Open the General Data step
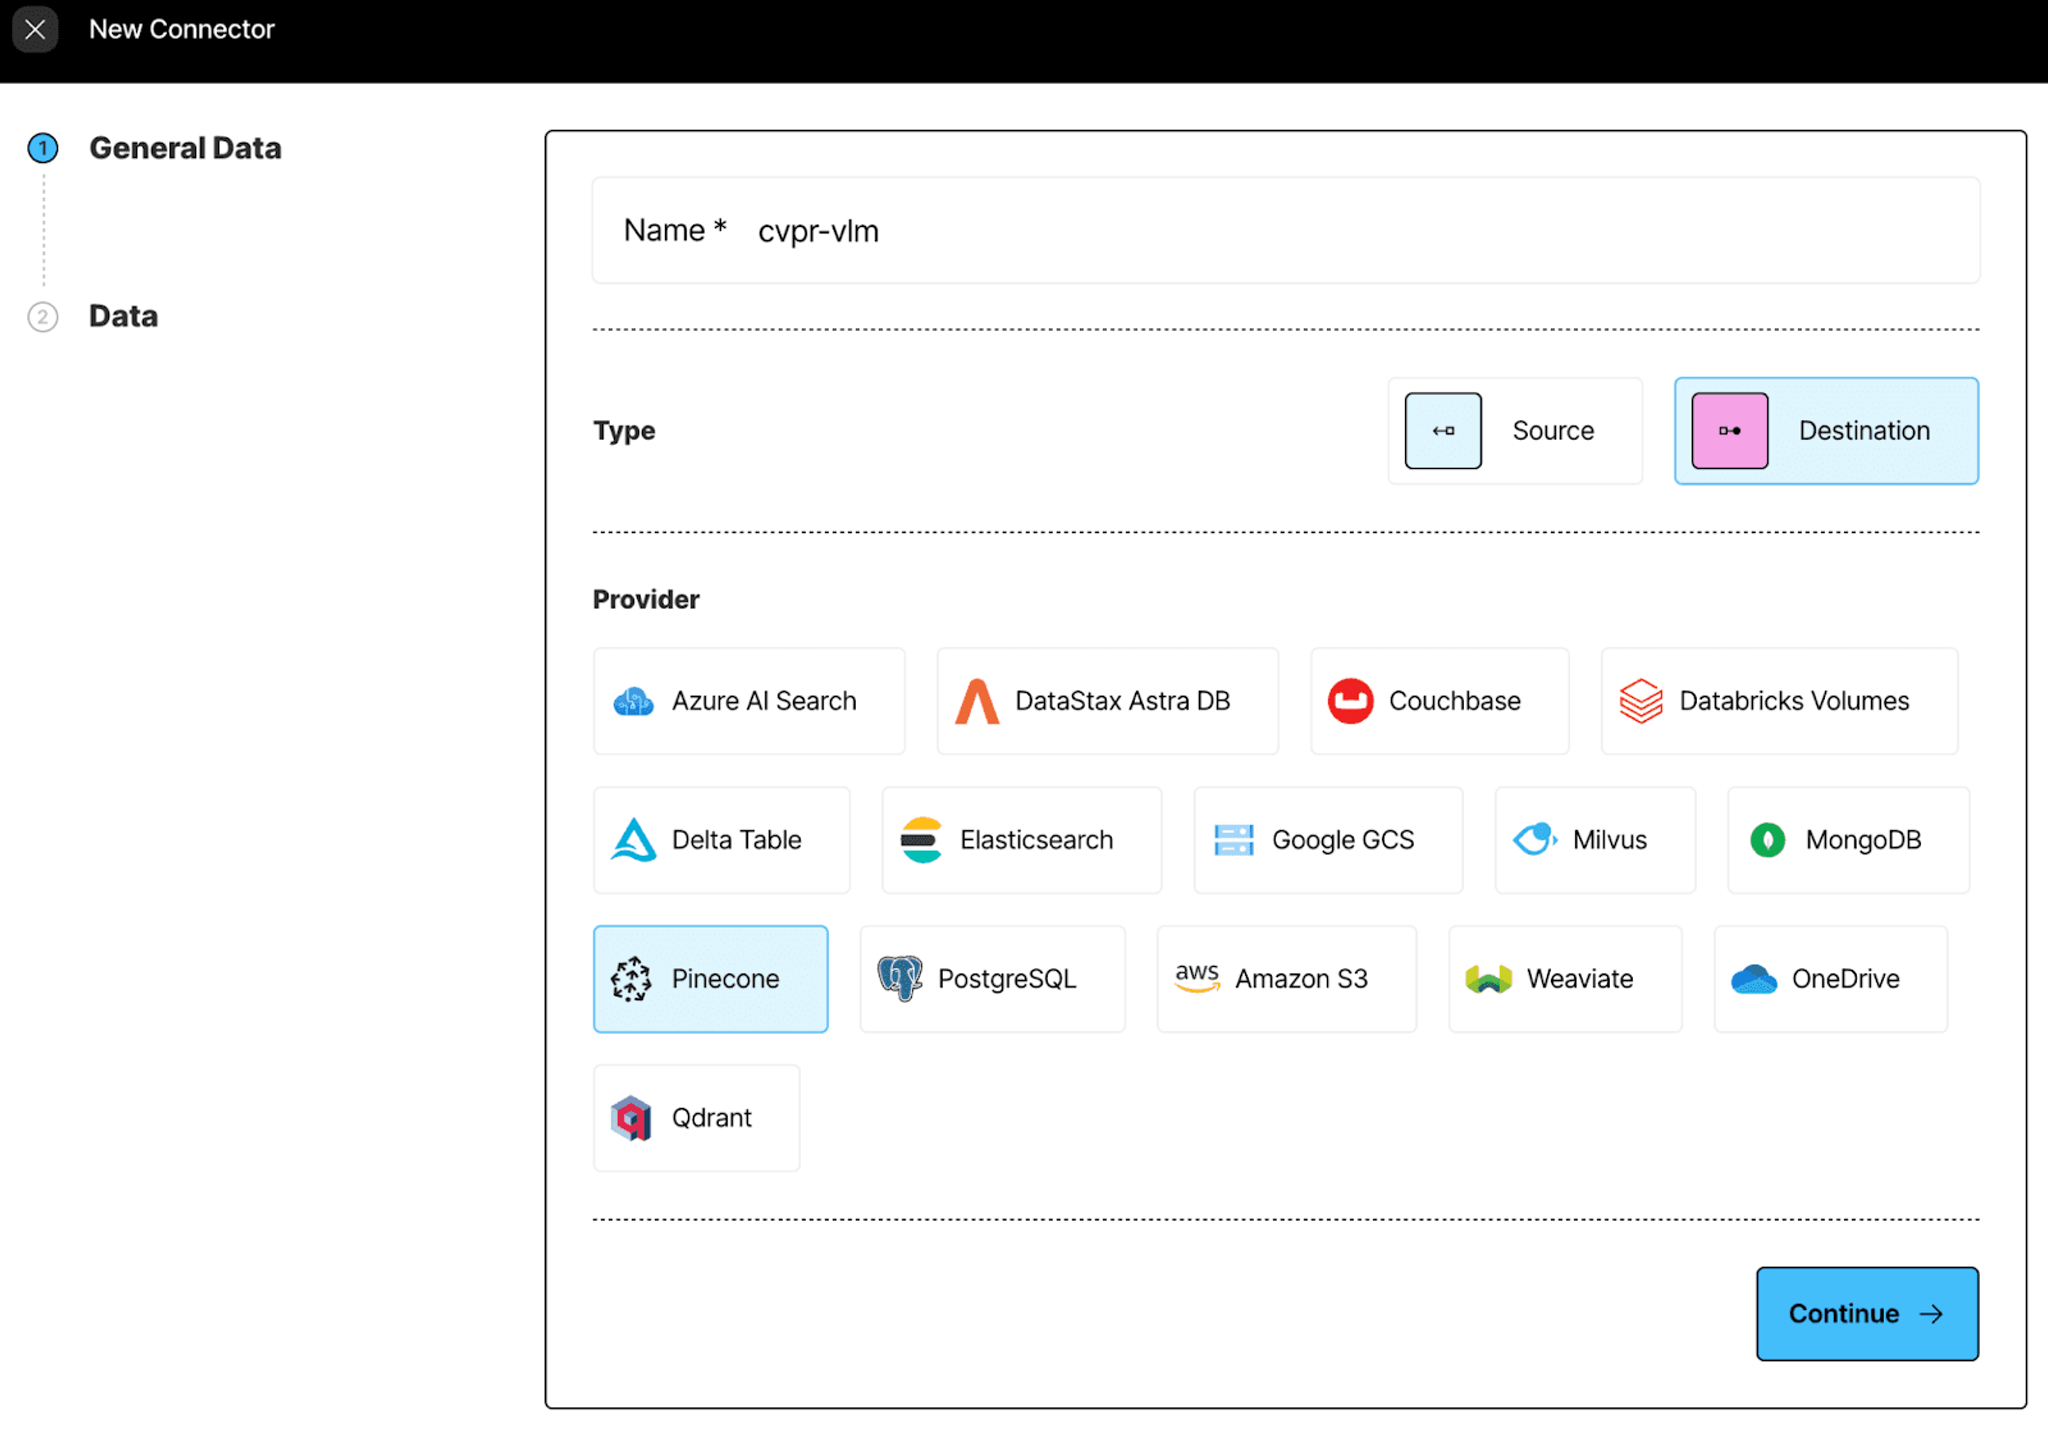The image size is (2048, 1430). pos(185,148)
